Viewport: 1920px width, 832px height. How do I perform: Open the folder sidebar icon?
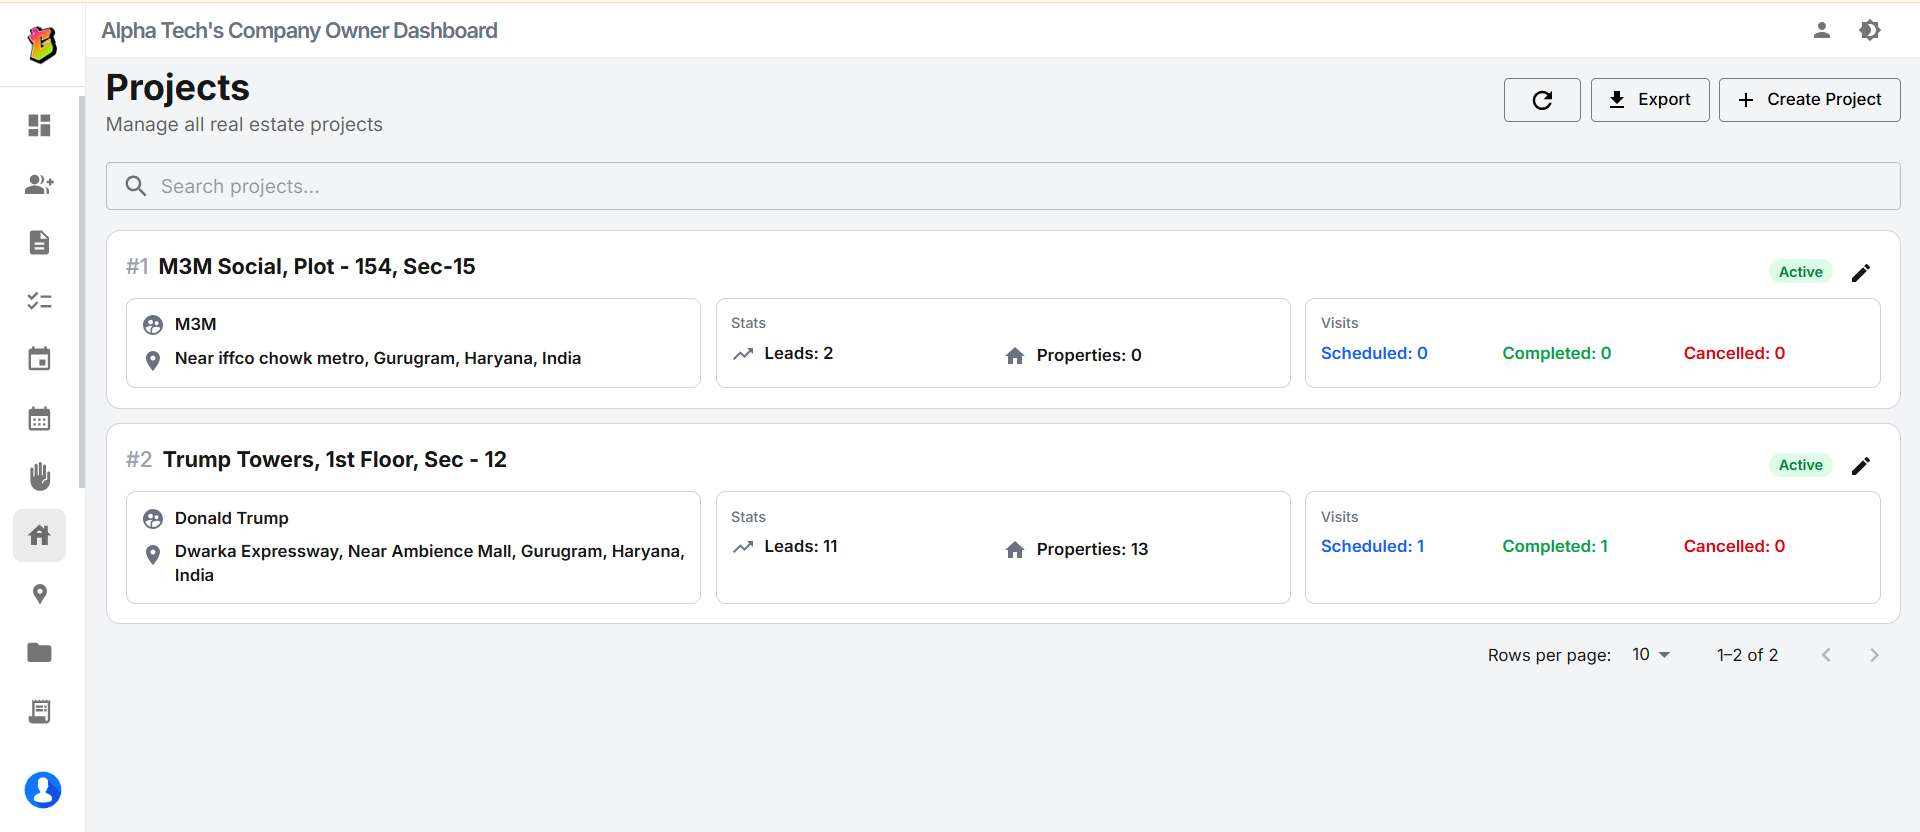[39, 652]
